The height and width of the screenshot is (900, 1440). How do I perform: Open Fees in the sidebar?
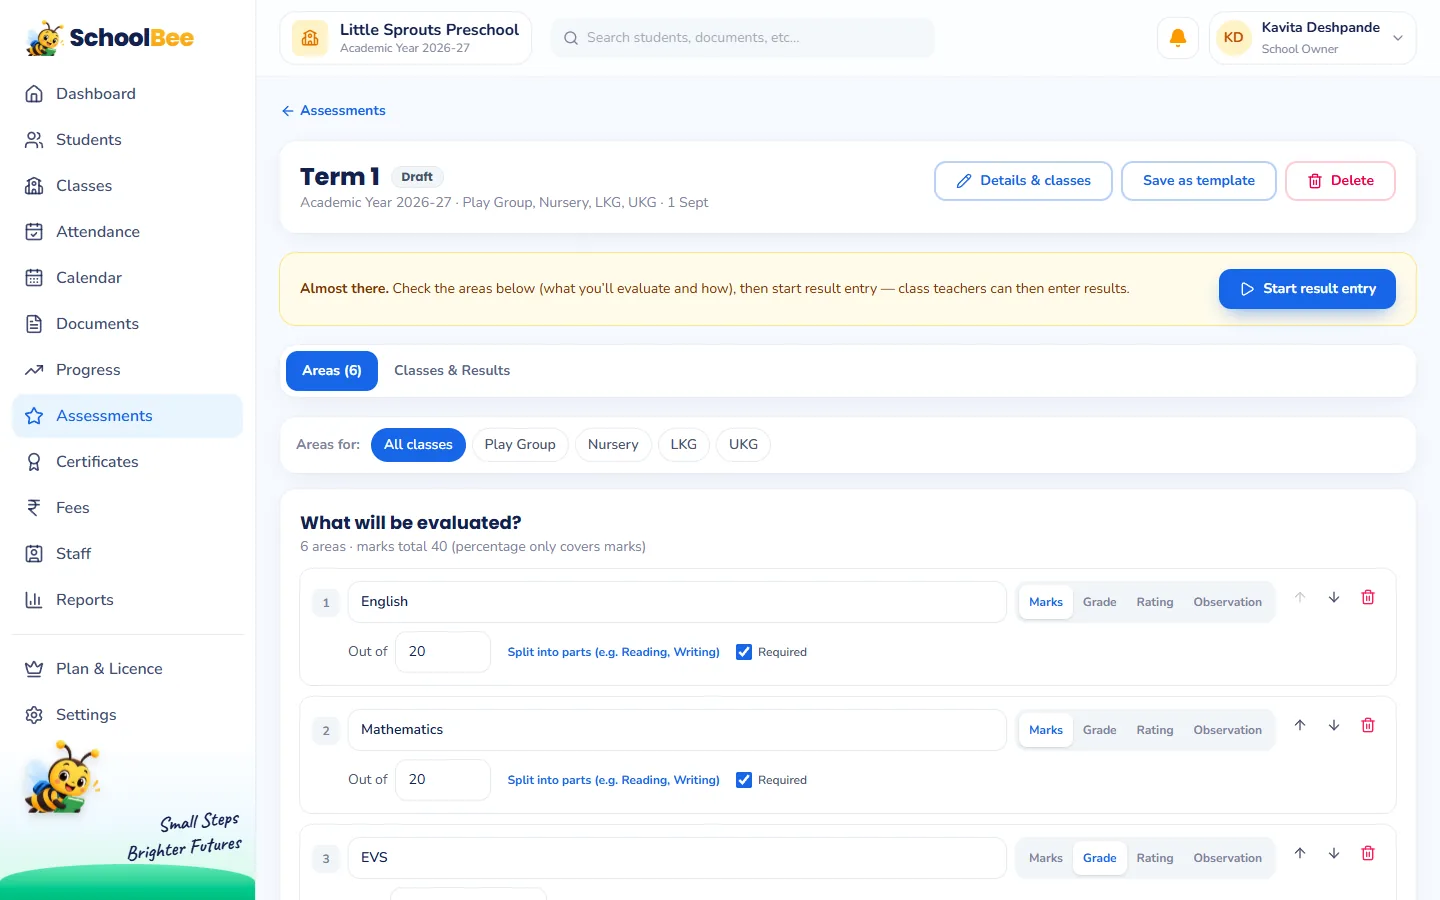click(x=127, y=508)
